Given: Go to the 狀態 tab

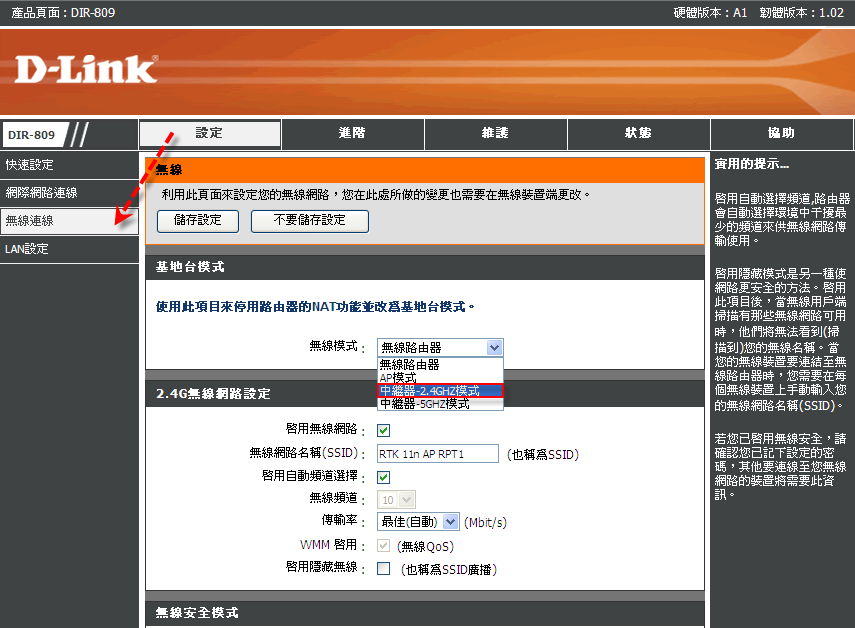Looking at the screenshot, I should point(638,133).
